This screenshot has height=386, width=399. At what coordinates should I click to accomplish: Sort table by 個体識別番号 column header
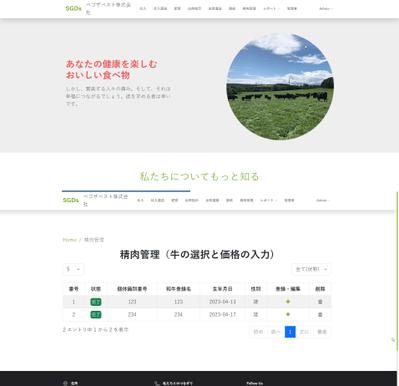pos(132,289)
